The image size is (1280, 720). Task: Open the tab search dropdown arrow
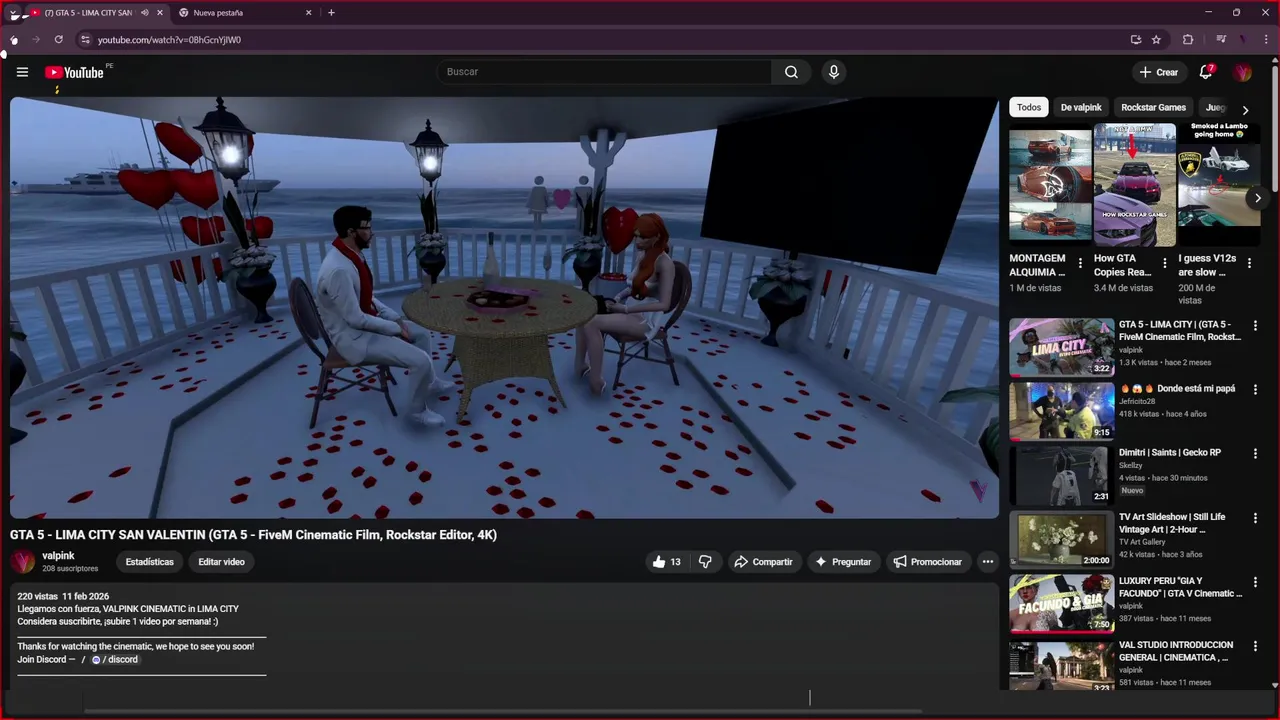click(x=13, y=13)
